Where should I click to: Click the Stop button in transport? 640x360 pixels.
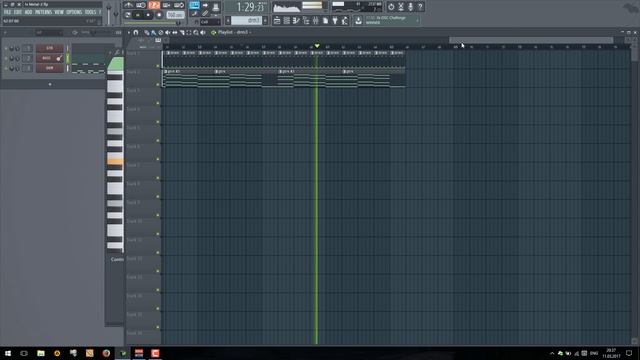(148, 15)
